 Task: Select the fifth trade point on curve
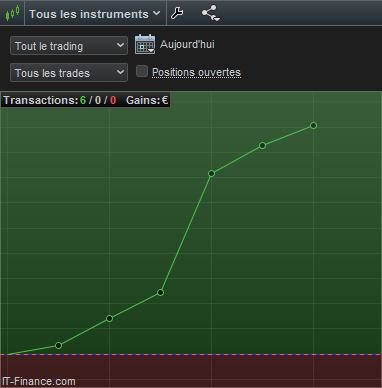click(x=262, y=145)
